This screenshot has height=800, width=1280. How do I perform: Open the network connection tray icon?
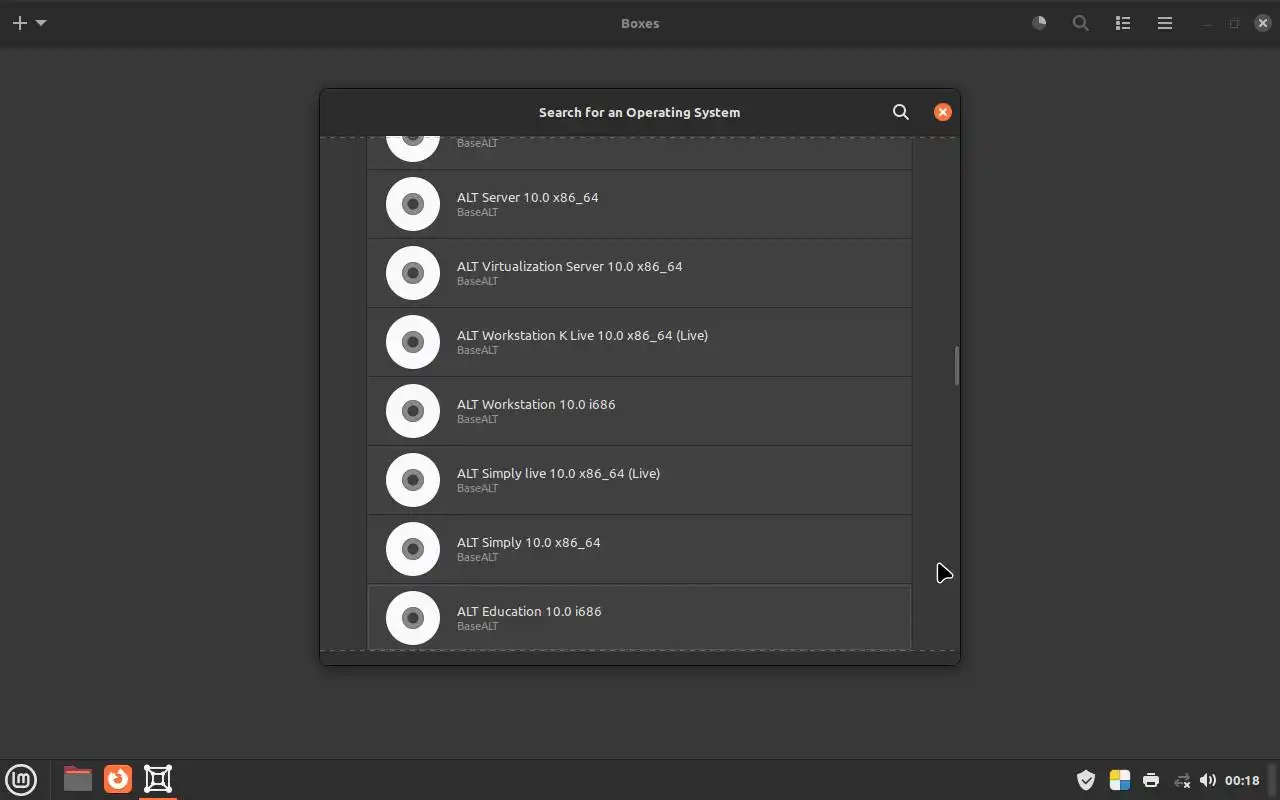coord(1182,780)
